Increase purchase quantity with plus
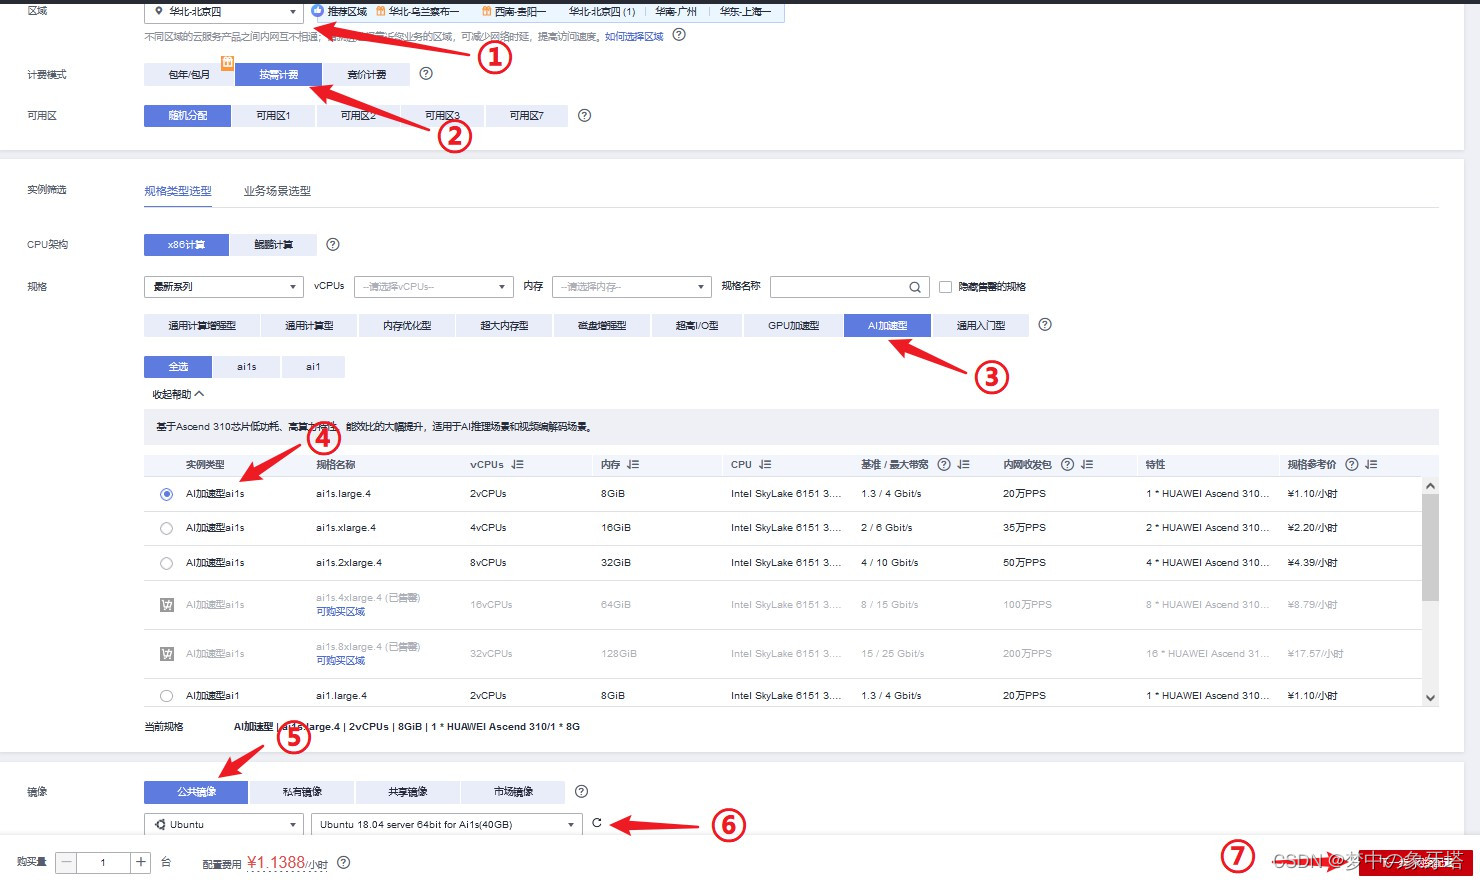Viewport: 1480px width, 880px height. pyautogui.click(x=141, y=862)
